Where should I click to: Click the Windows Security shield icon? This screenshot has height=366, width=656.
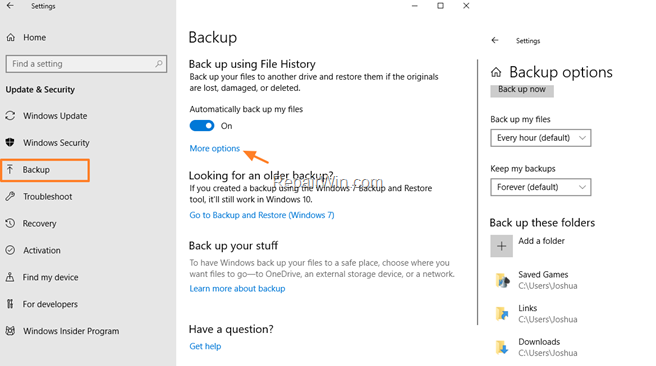coord(10,143)
